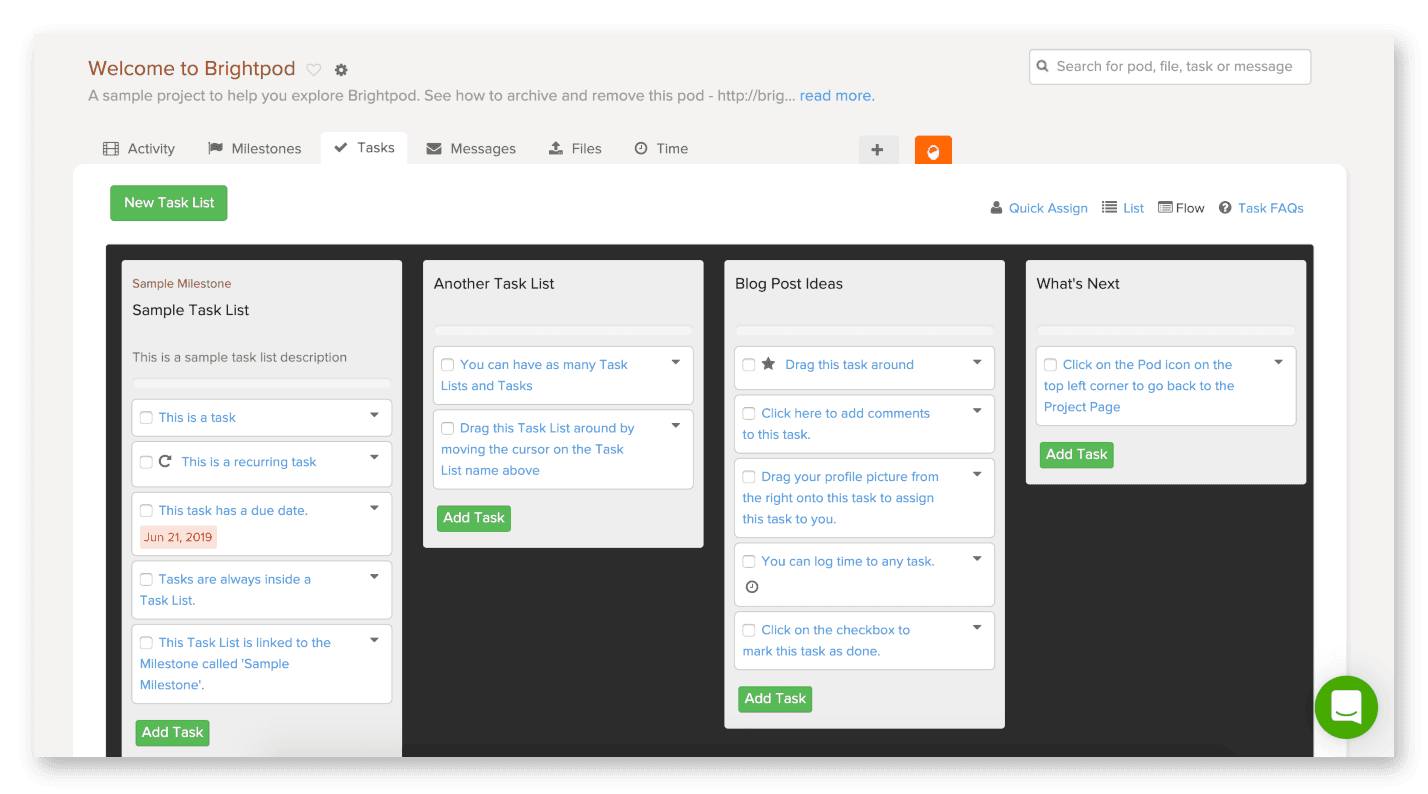
Task: Expand arrow on 'You can log time to any task'
Action: pos(978,559)
